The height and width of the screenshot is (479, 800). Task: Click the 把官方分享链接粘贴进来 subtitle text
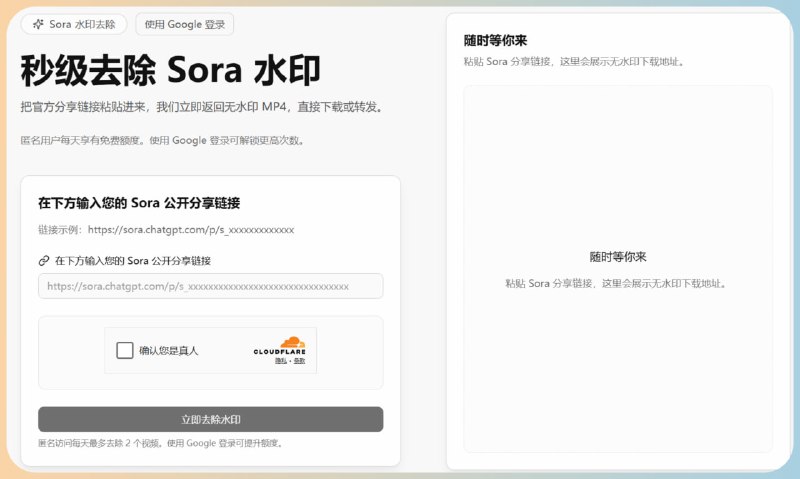pyautogui.click(x=202, y=107)
